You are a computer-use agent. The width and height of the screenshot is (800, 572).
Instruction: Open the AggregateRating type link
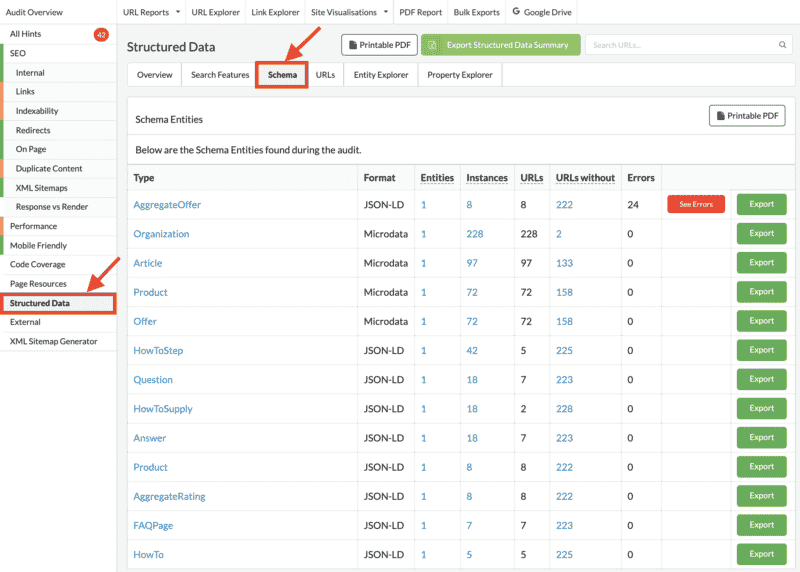[x=169, y=496]
